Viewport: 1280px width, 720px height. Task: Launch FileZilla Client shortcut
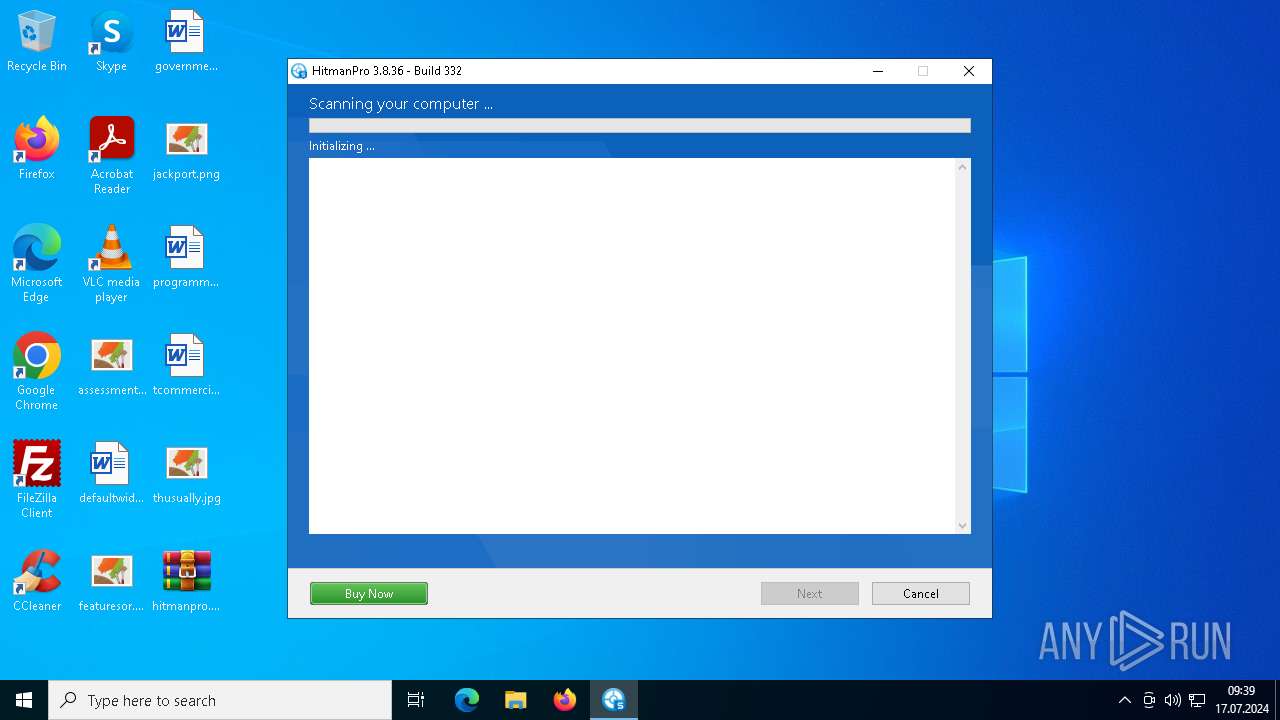37,480
